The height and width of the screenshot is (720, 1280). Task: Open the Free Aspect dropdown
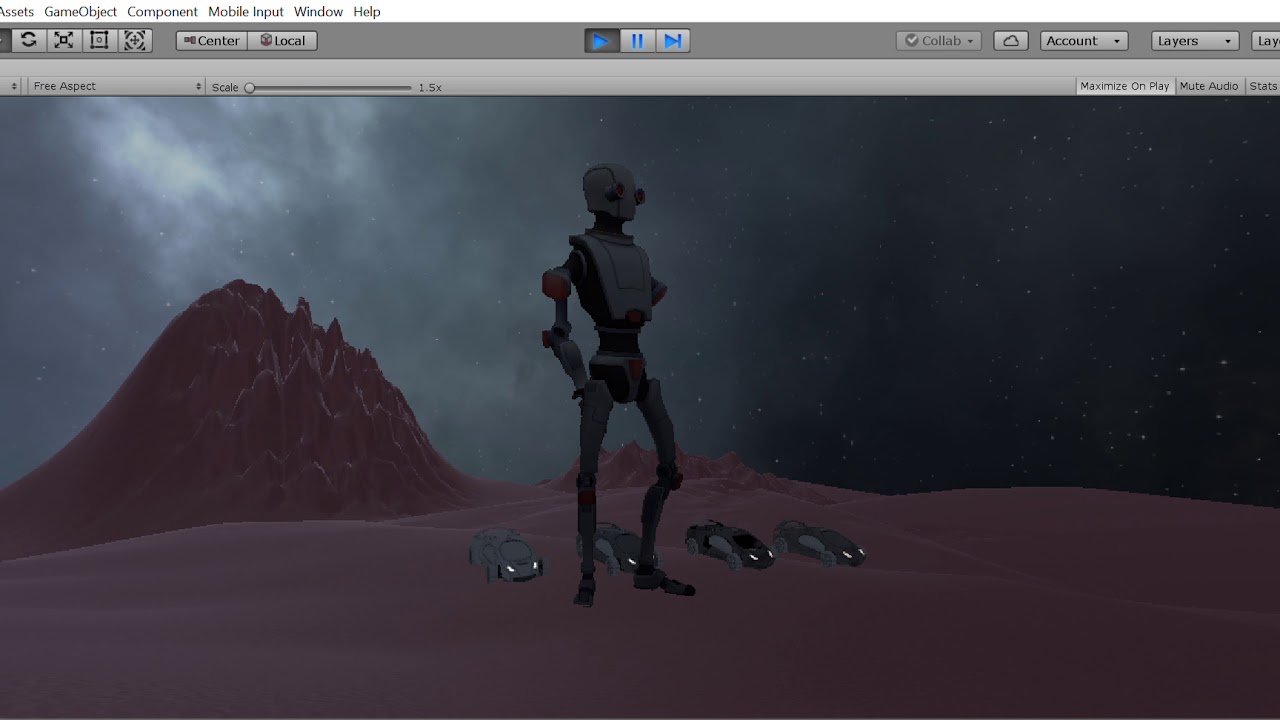[116, 86]
